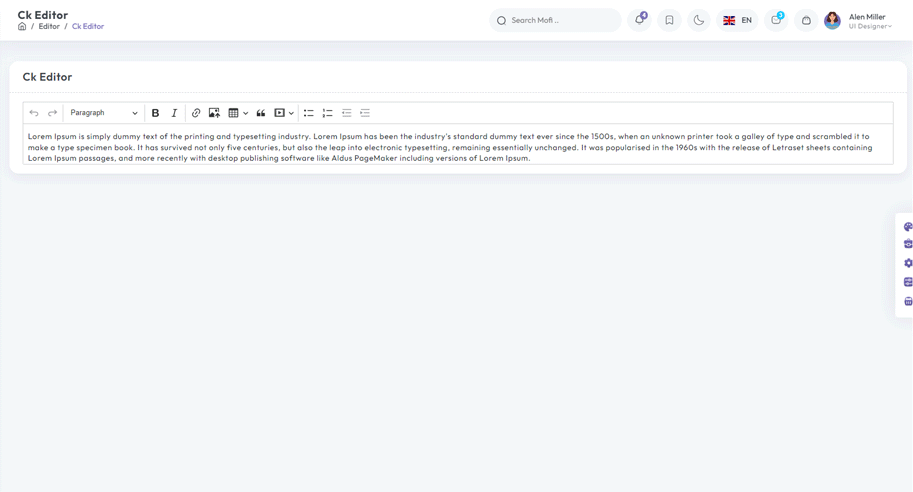Create a numbered list
Image resolution: width=913 pixels, height=492 pixels.
pos(327,113)
